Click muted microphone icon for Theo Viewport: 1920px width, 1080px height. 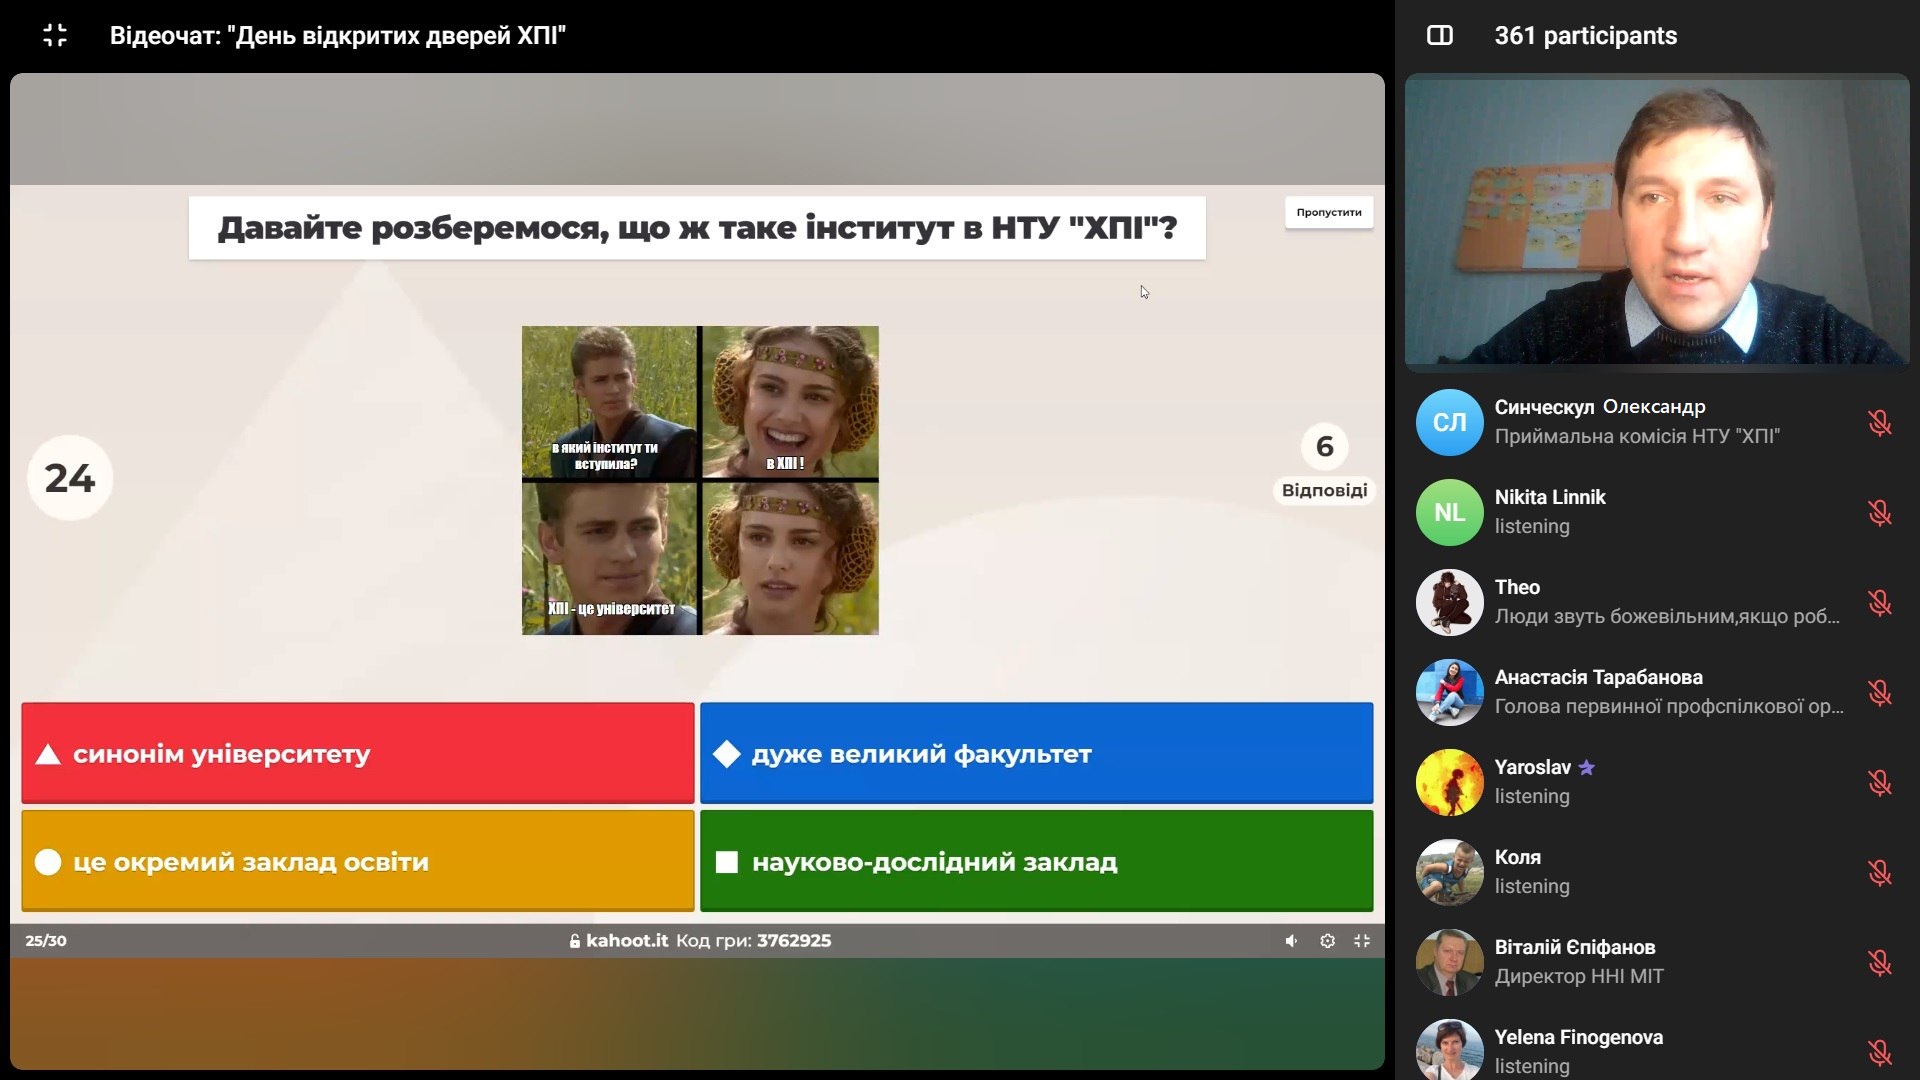(1880, 602)
